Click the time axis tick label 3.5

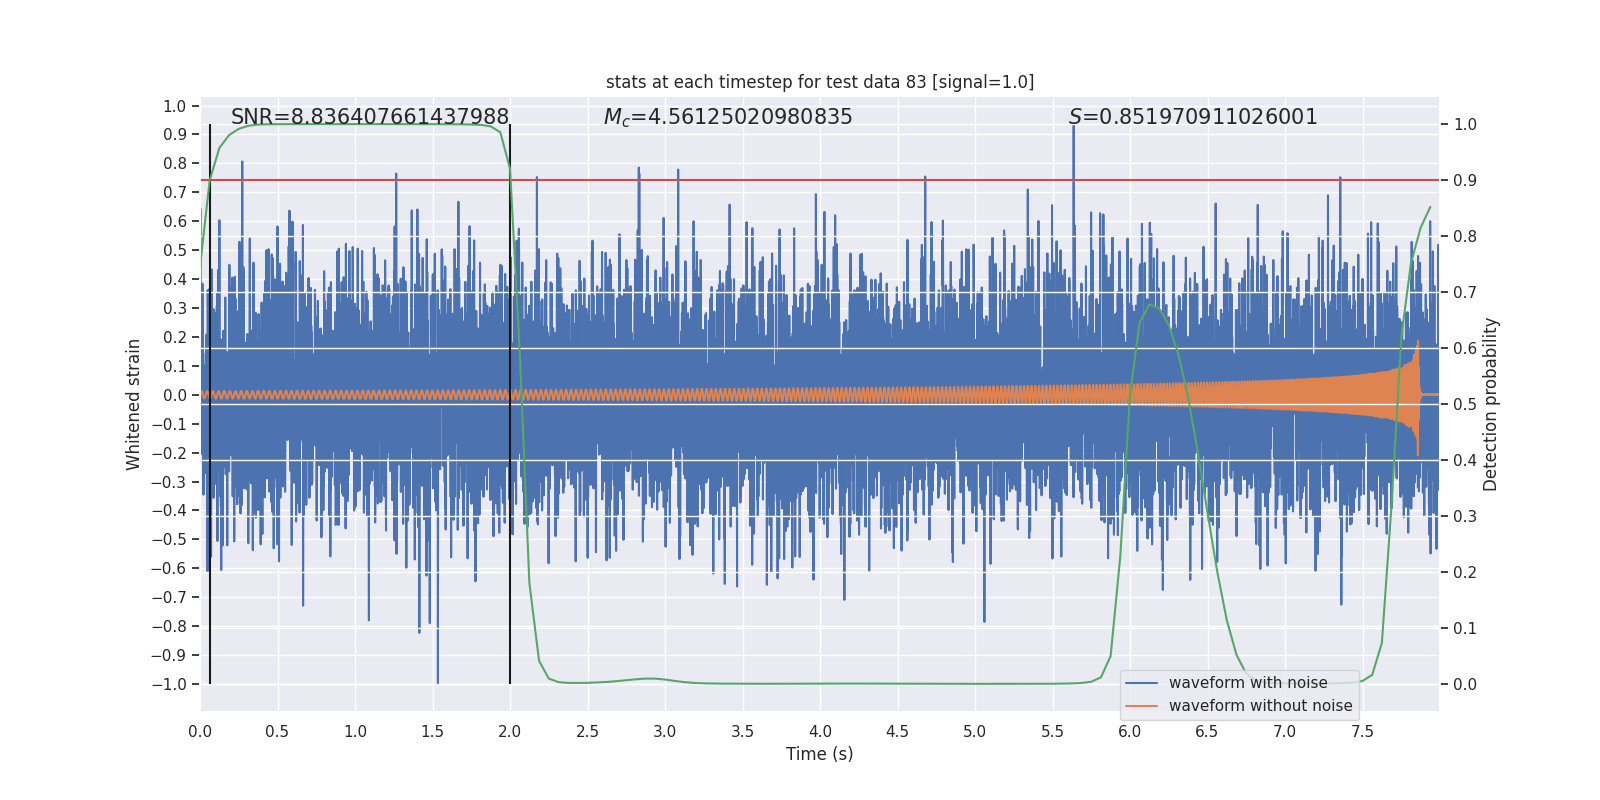(742, 731)
